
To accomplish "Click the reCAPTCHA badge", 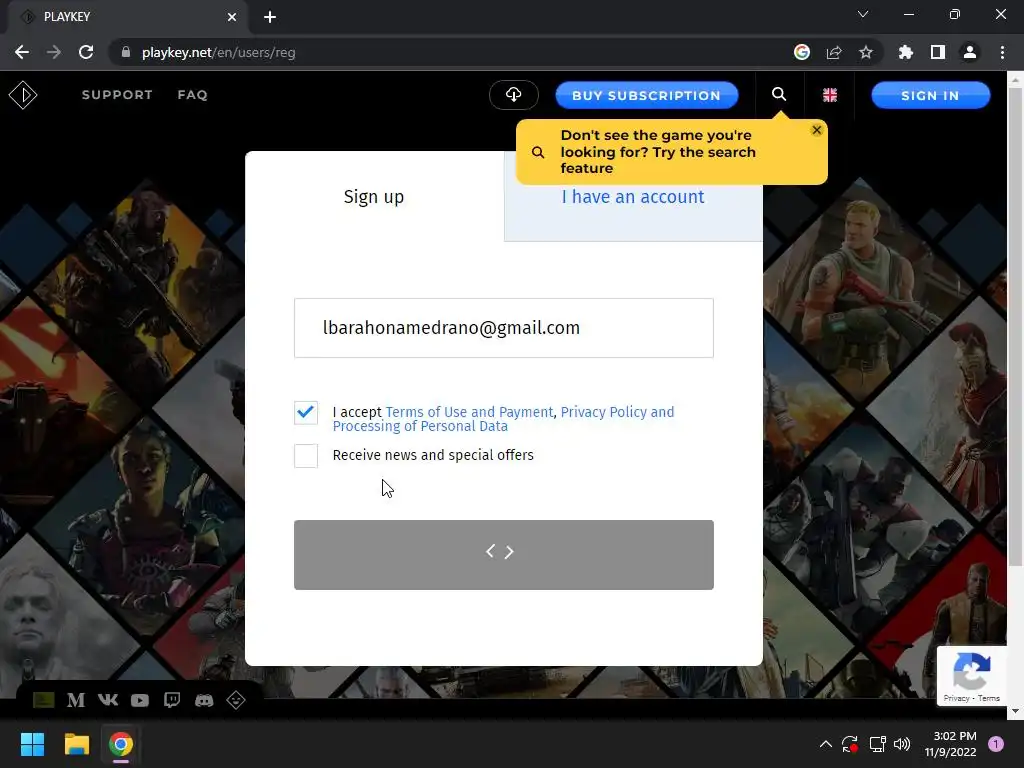I will click(972, 675).
